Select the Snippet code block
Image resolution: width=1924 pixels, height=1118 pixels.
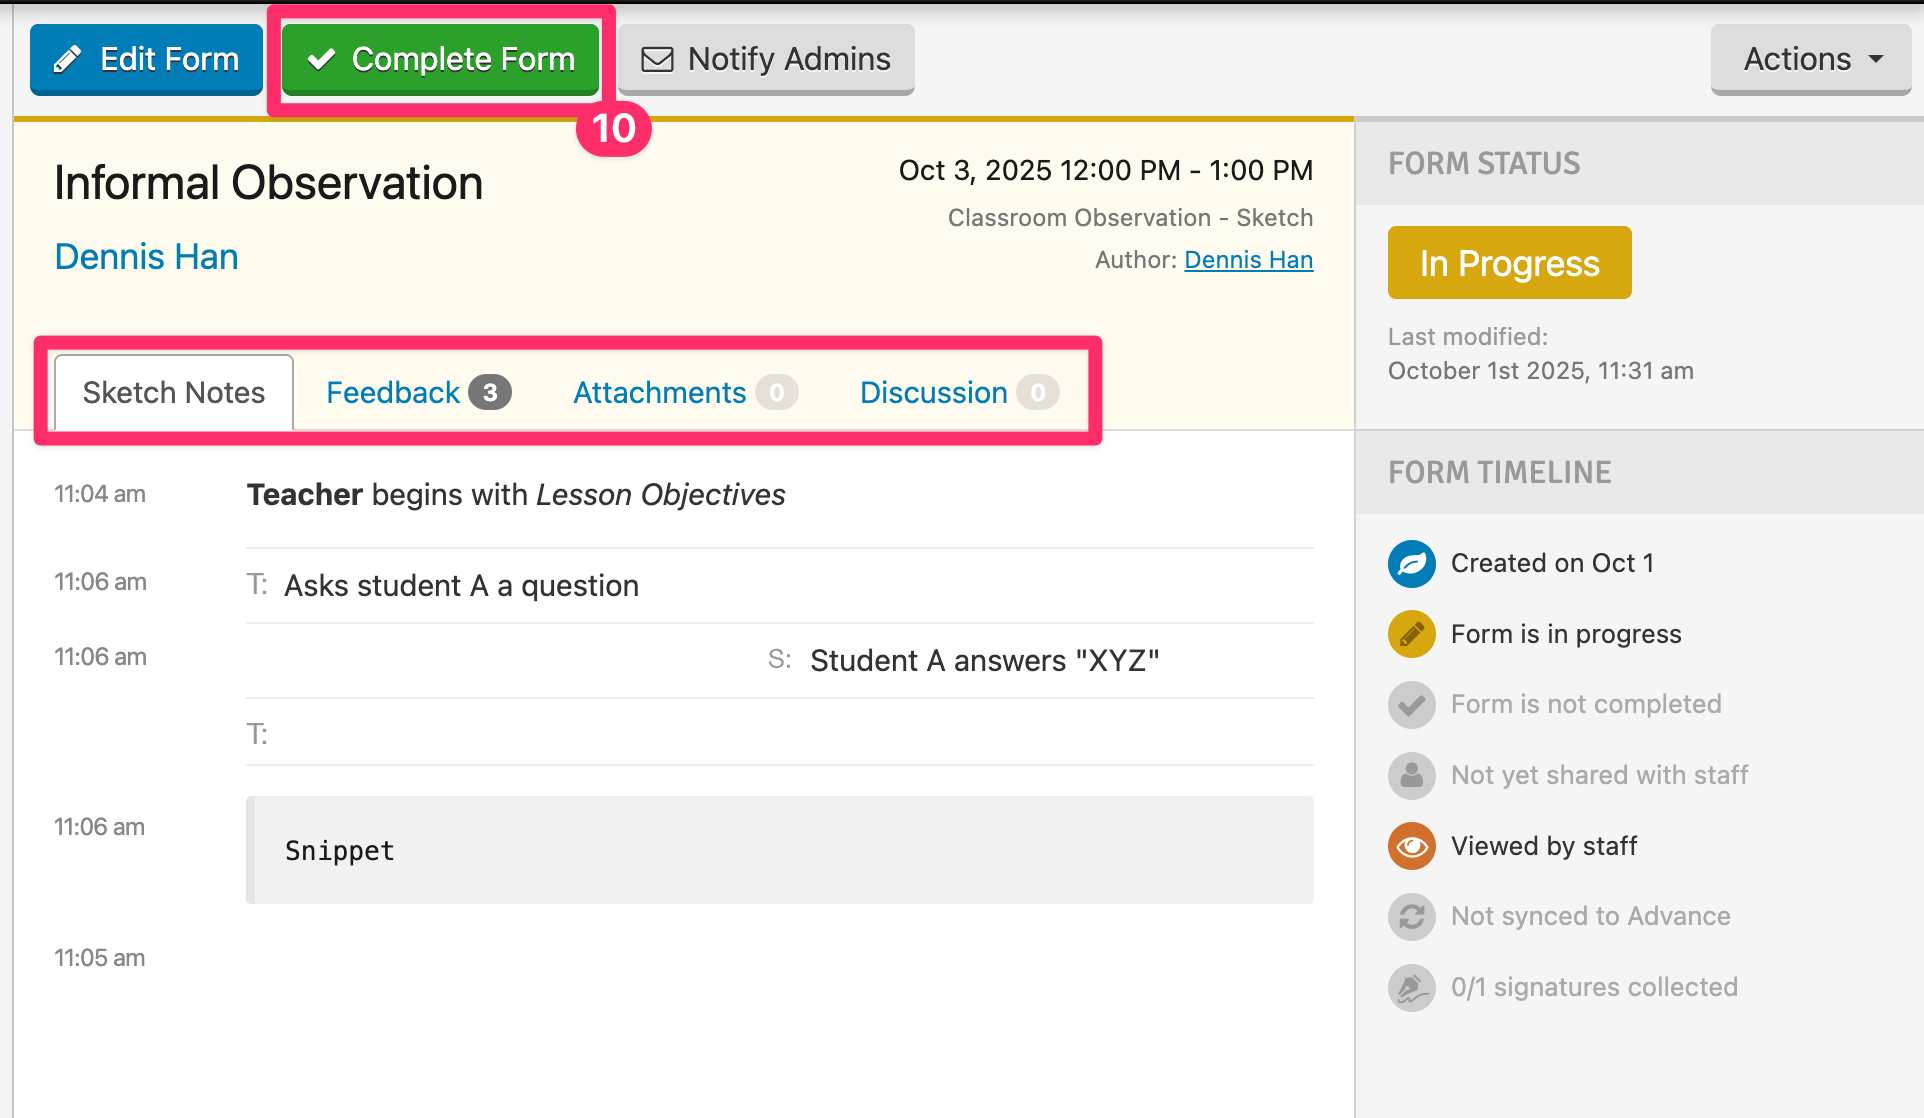coord(780,850)
